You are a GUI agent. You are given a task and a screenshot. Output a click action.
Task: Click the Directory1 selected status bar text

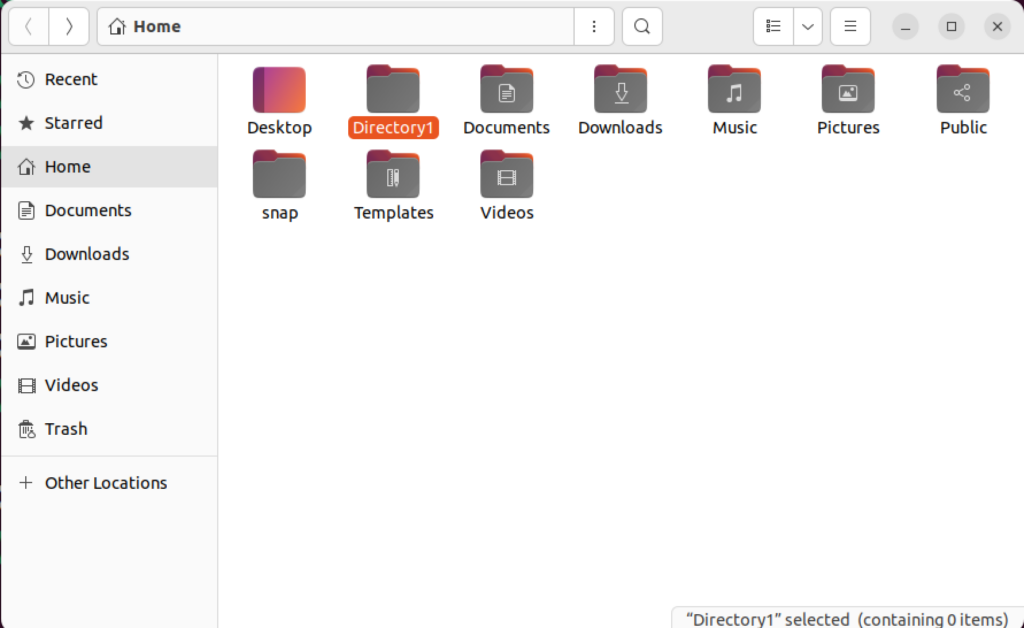point(845,618)
